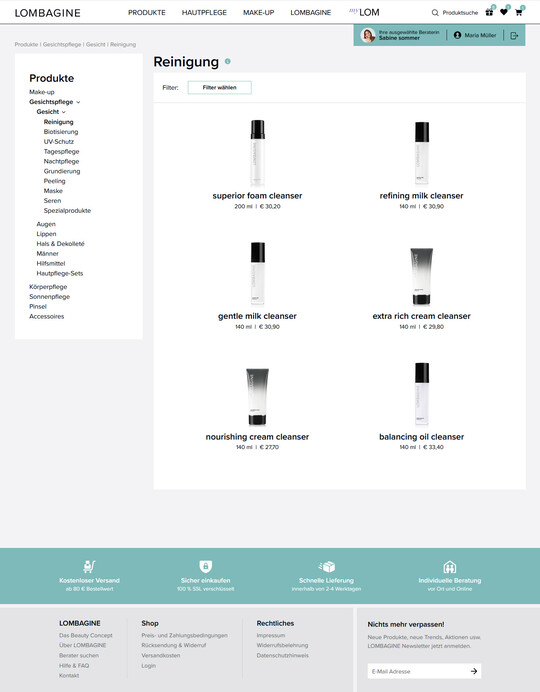Viewport: 540px width, 692px height.
Task: Click the E-Mail Adresse newsletter field
Action: pos(418,671)
